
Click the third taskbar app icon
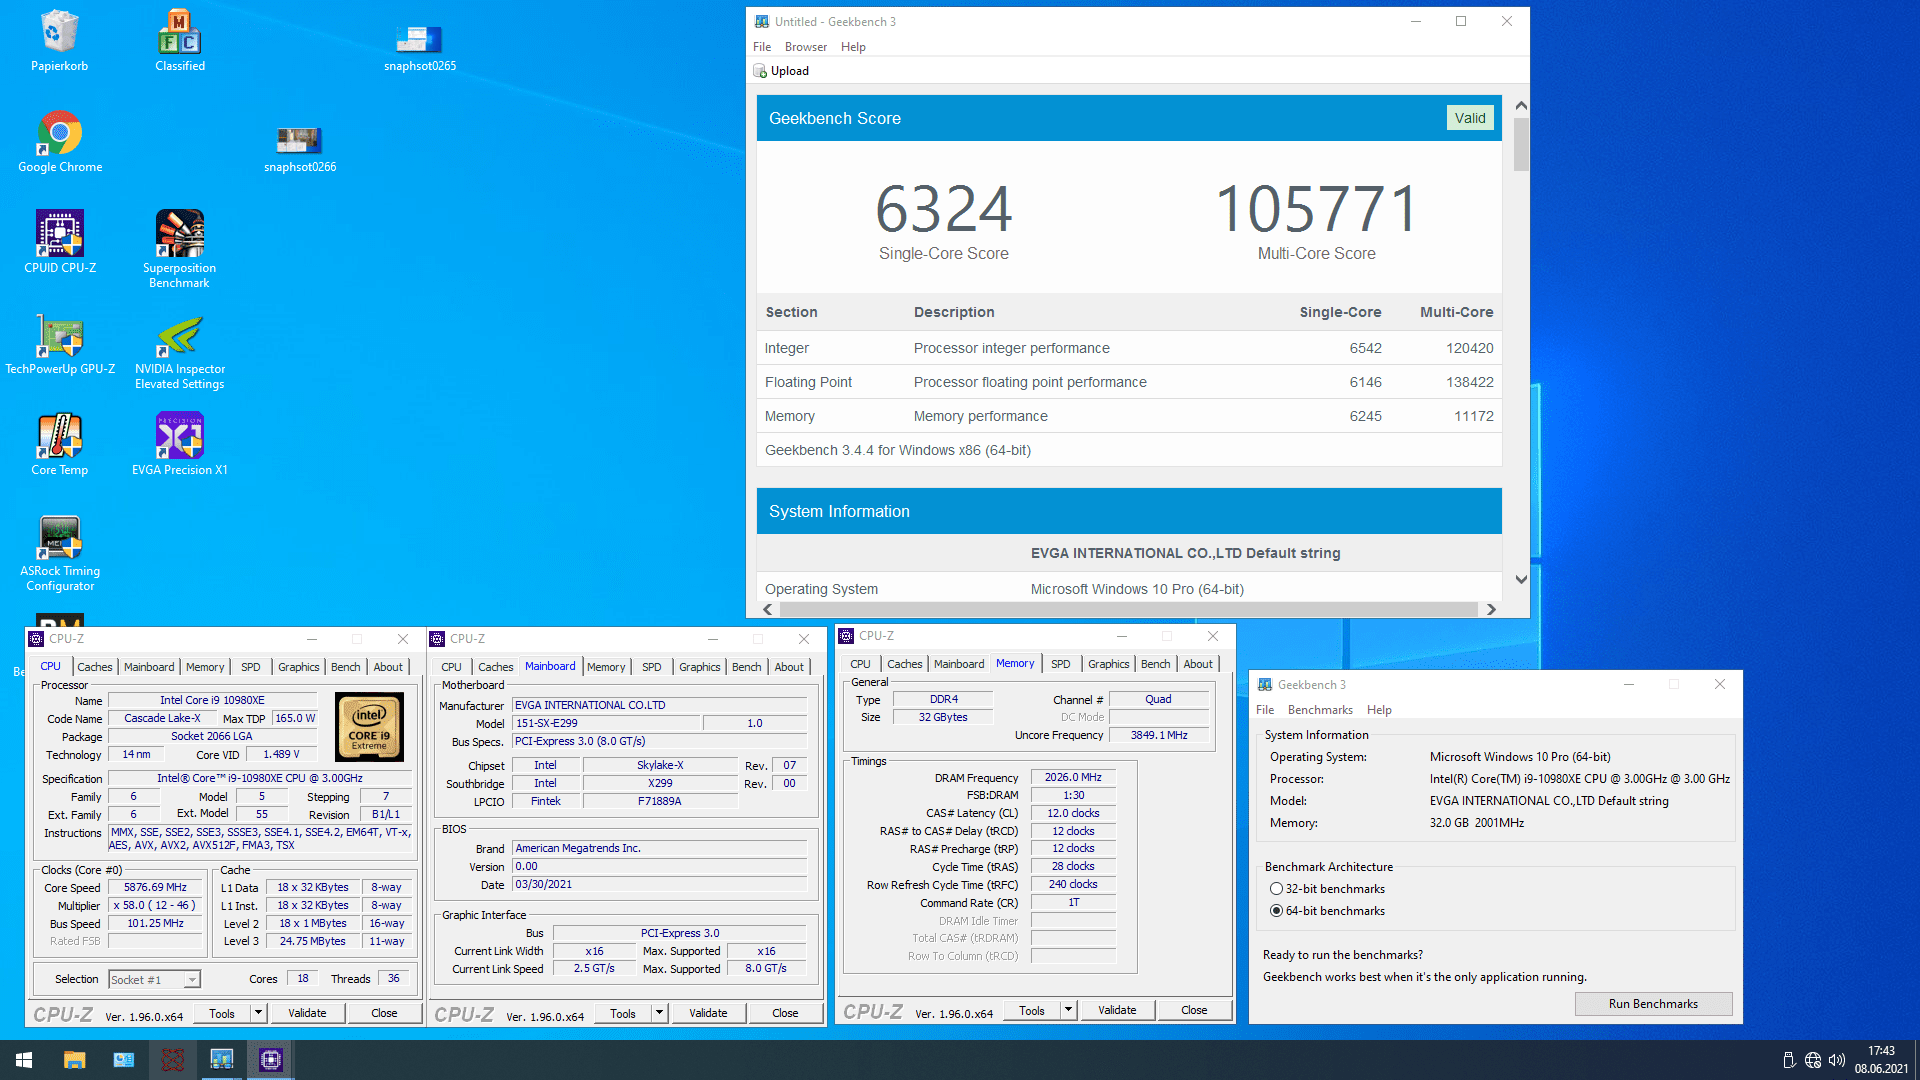pyautogui.click(x=124, y=1060)
